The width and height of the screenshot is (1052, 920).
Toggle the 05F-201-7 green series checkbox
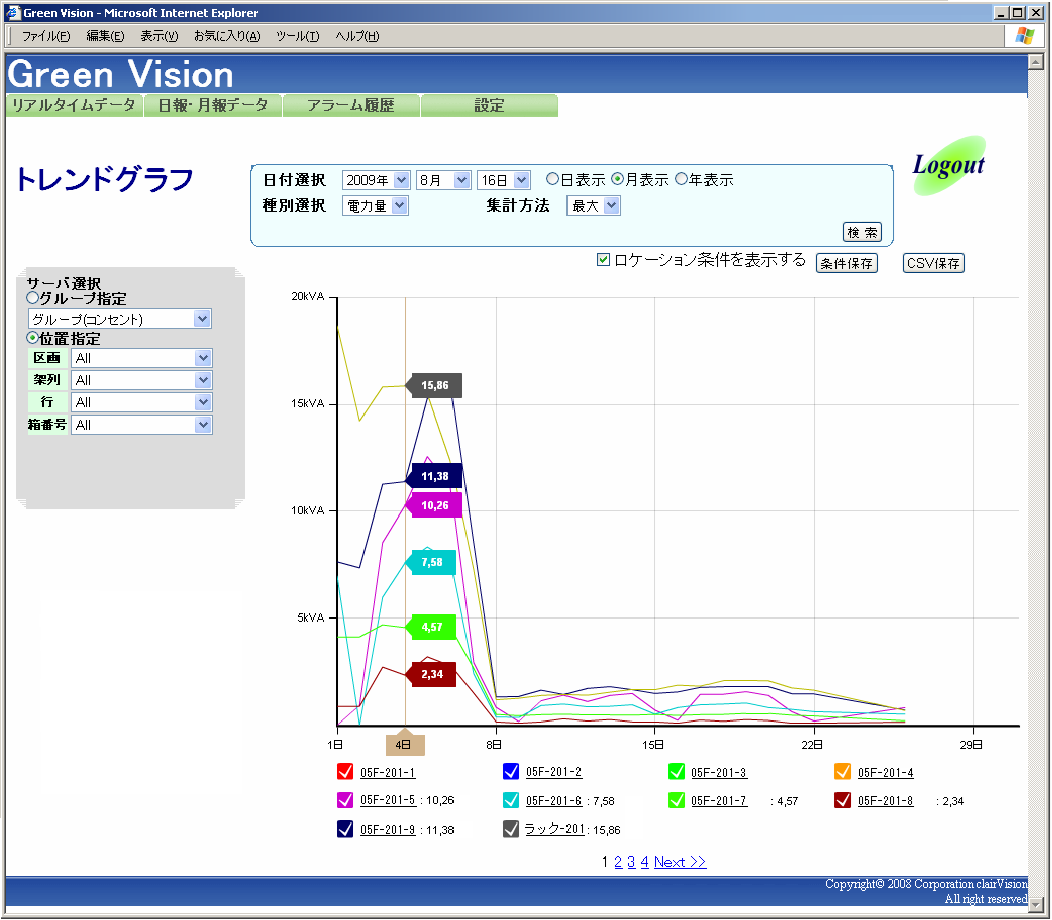click(x=676, y=800)
